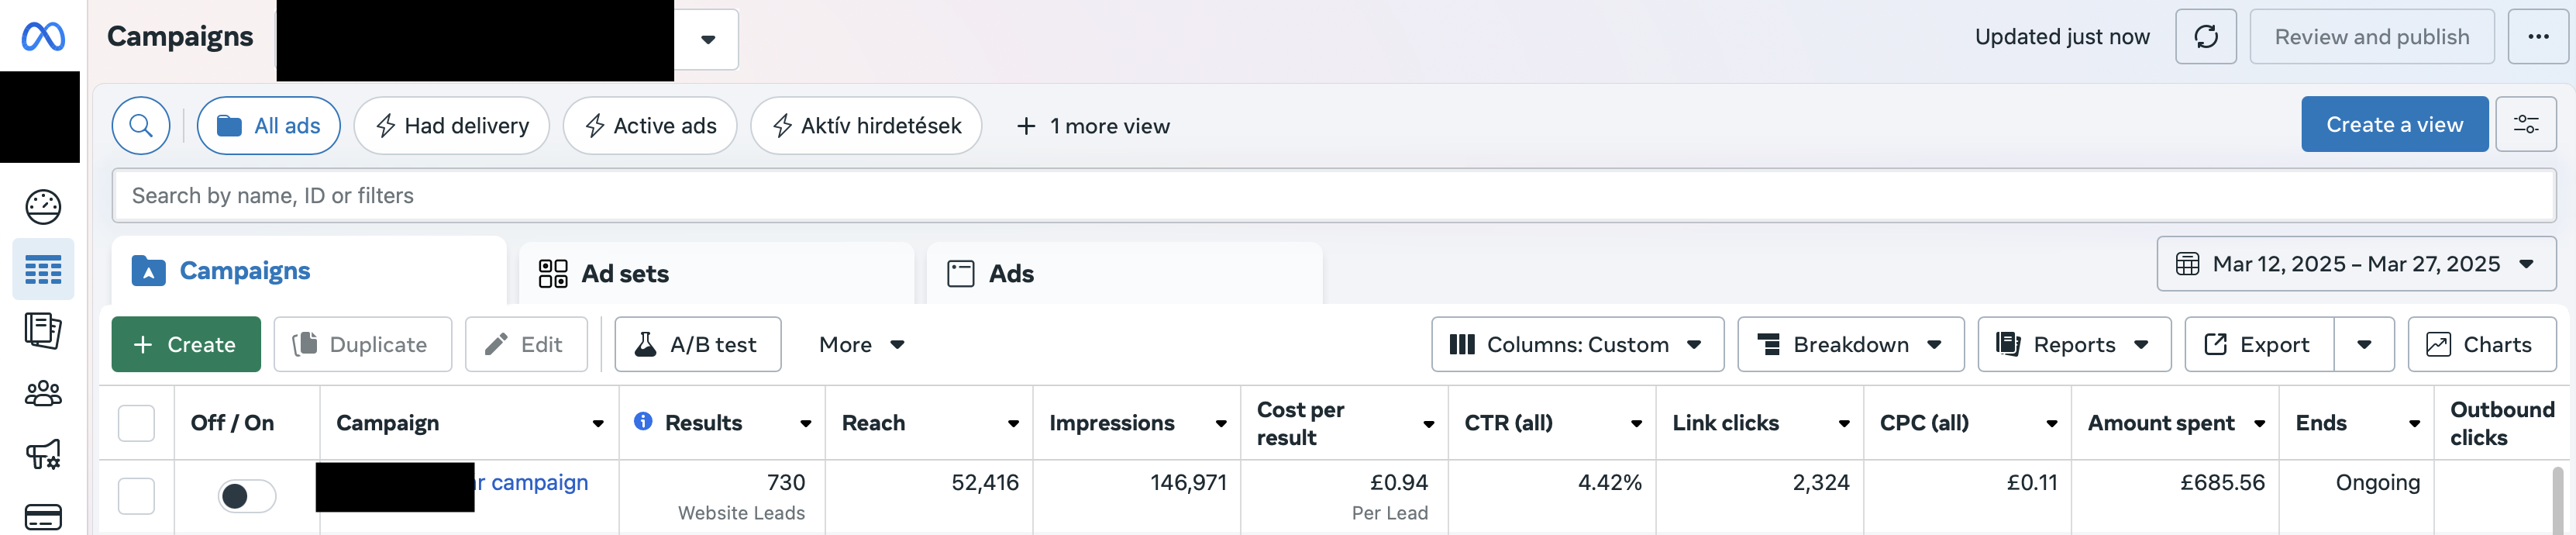
Task: Click the Ongoing ends cell
Action: coord(2377,482)
